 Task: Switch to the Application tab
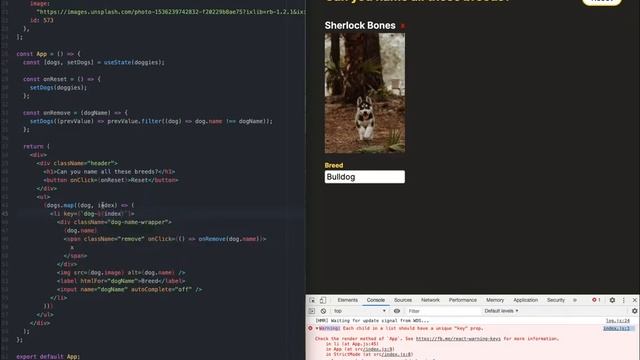click(525, 300)
